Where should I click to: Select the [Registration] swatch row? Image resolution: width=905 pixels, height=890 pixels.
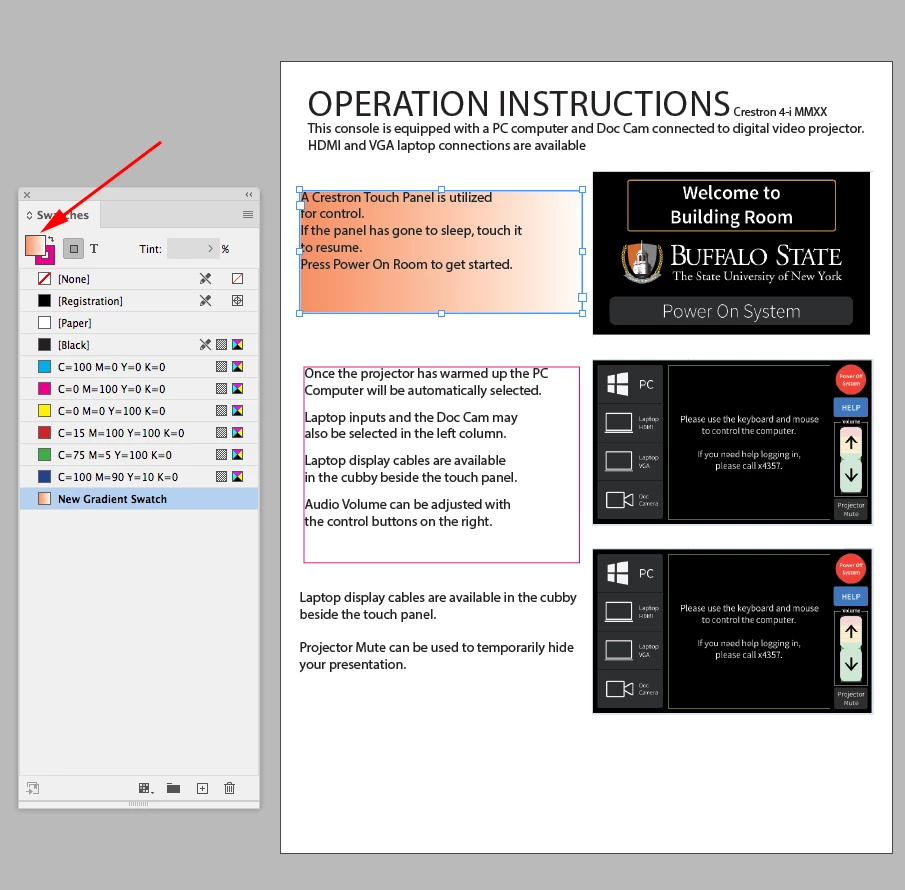pos(139,301)
